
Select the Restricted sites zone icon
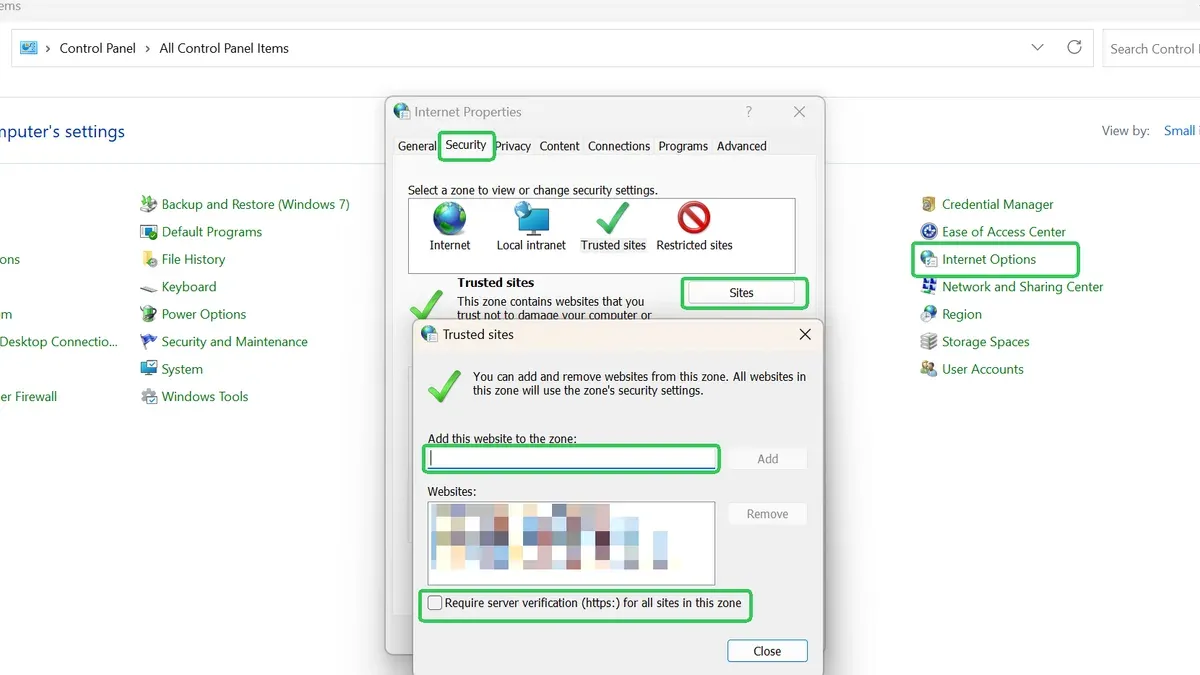click(x=694, y=218)
